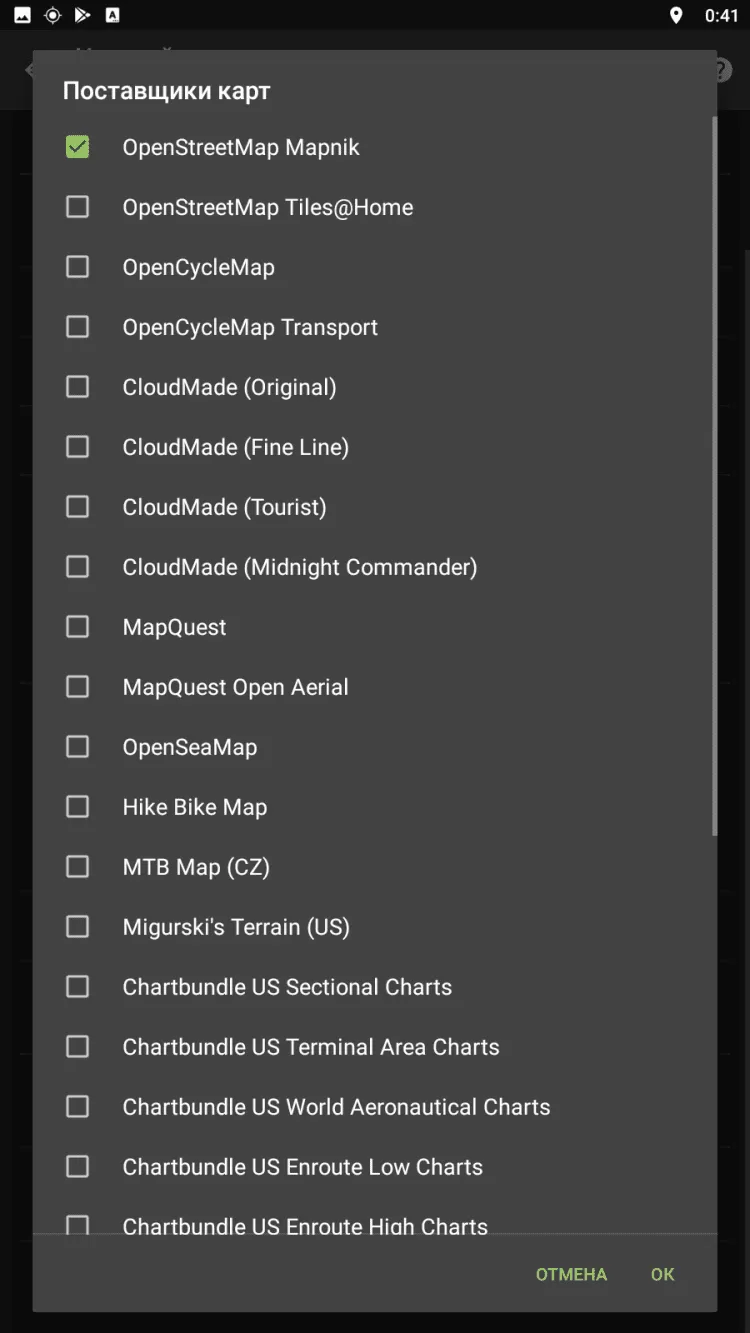Enable OpenStreetMap Tiles@Home provider
This screenshot has width=750, height=1333.
pos(77,207)
